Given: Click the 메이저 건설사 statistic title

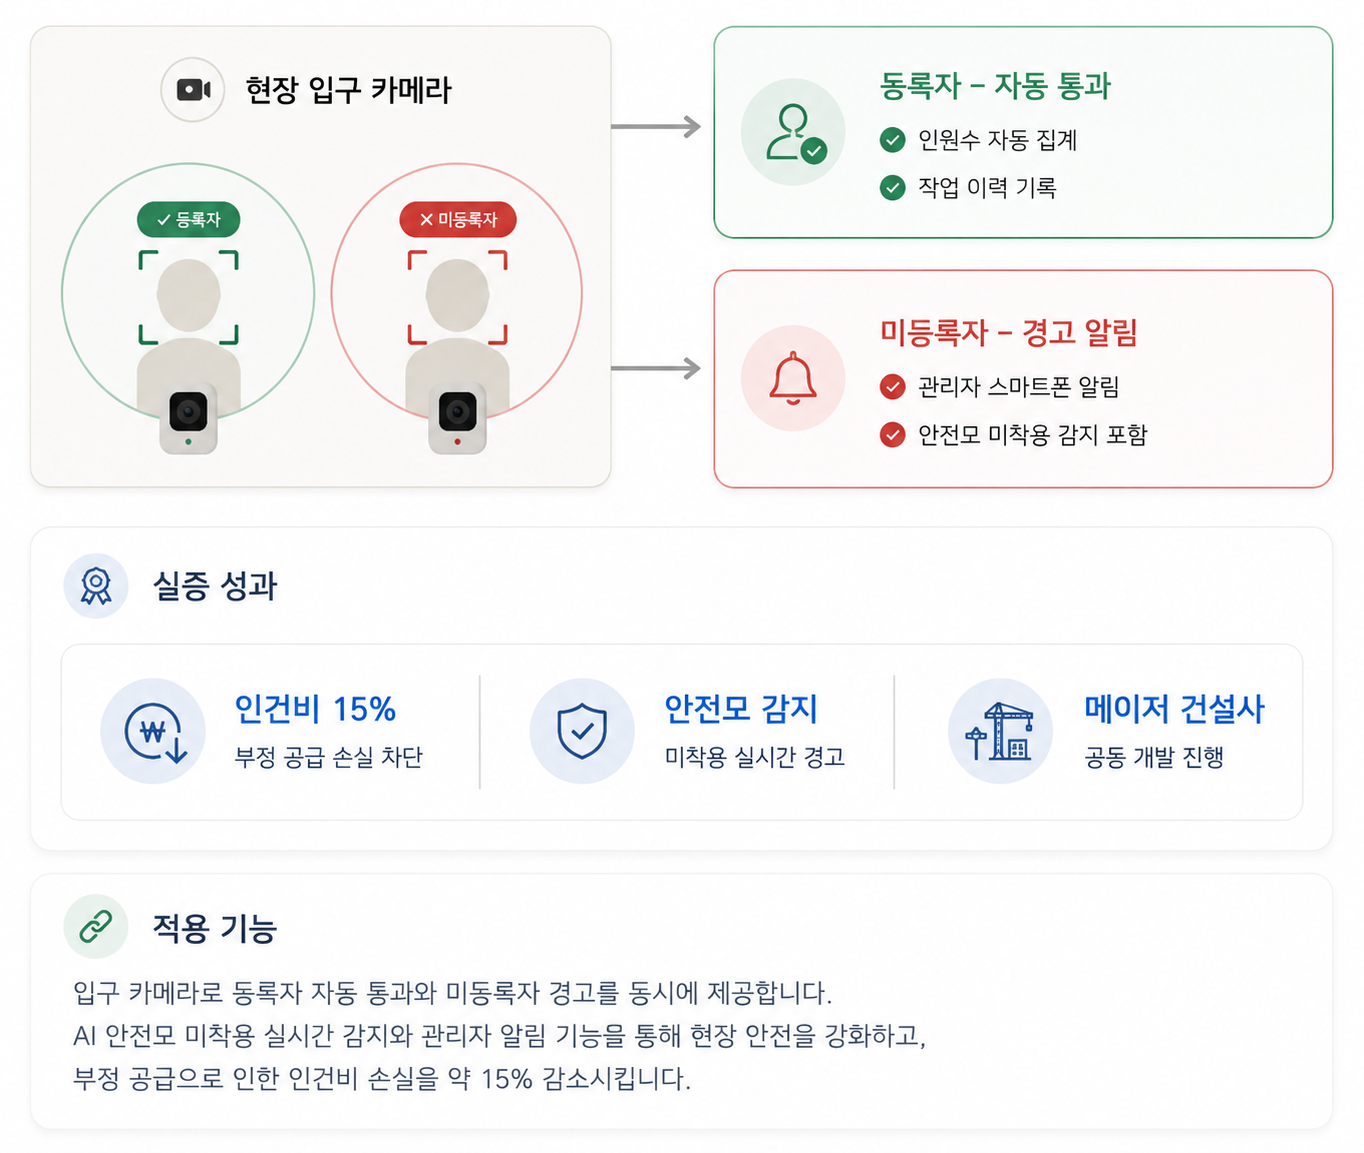Looking at the screenshot, I should pos(1174,709).
